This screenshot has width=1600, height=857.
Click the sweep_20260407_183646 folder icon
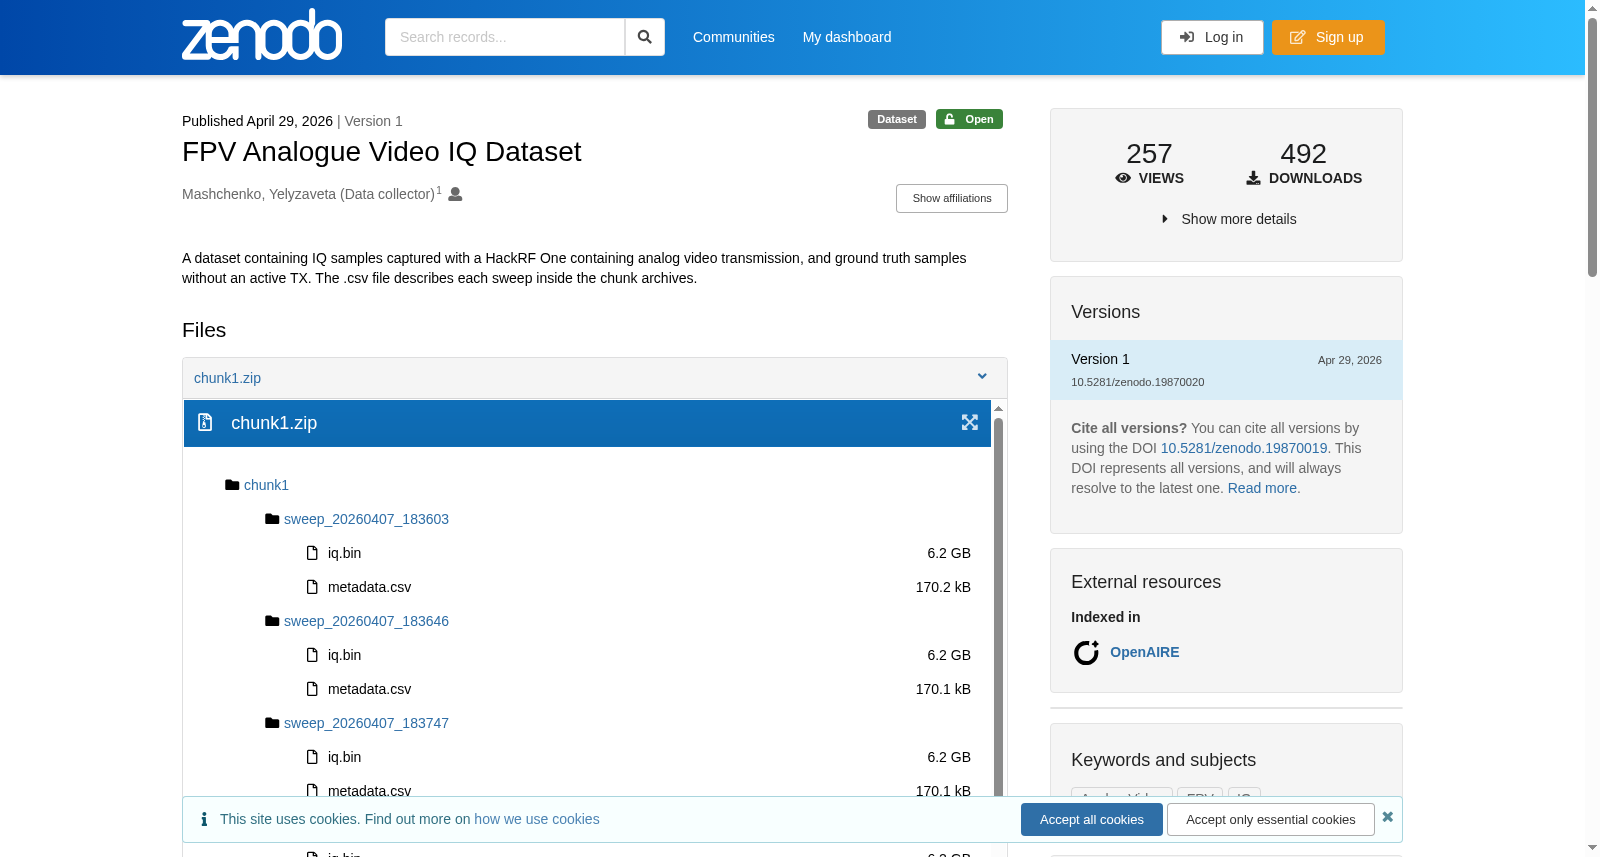click(x=272, y=621)
